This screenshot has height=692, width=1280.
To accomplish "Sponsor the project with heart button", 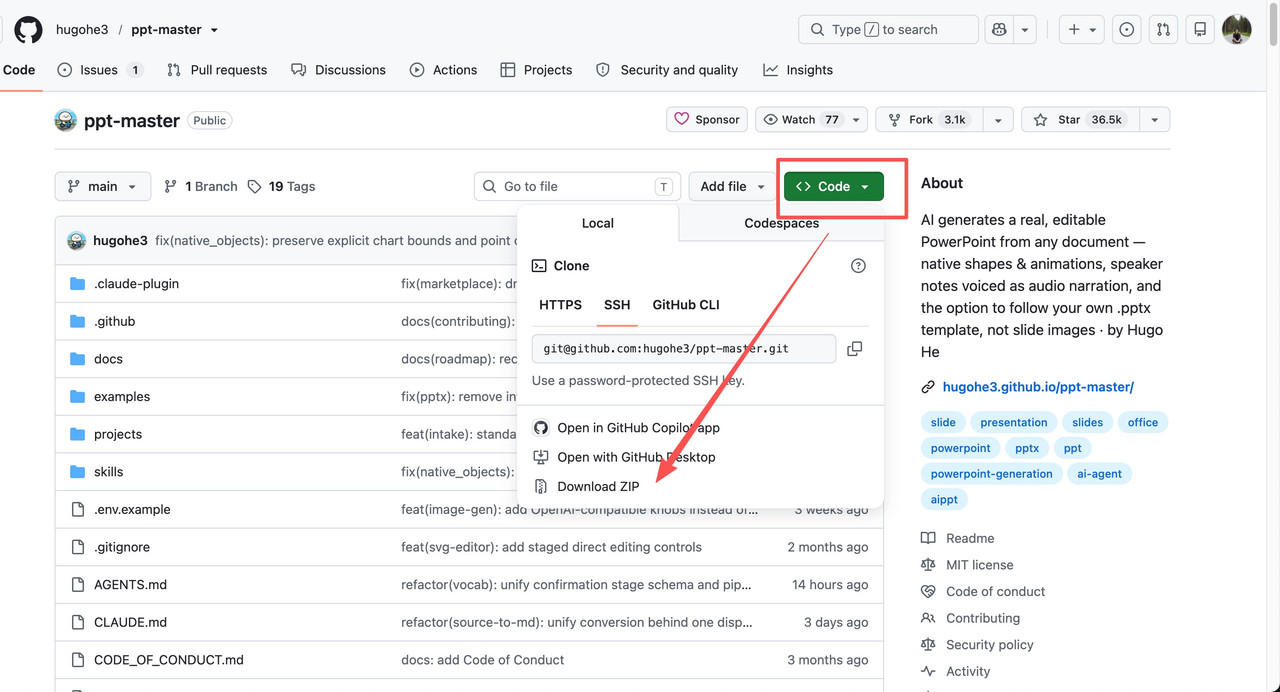I will pos(707,120).
